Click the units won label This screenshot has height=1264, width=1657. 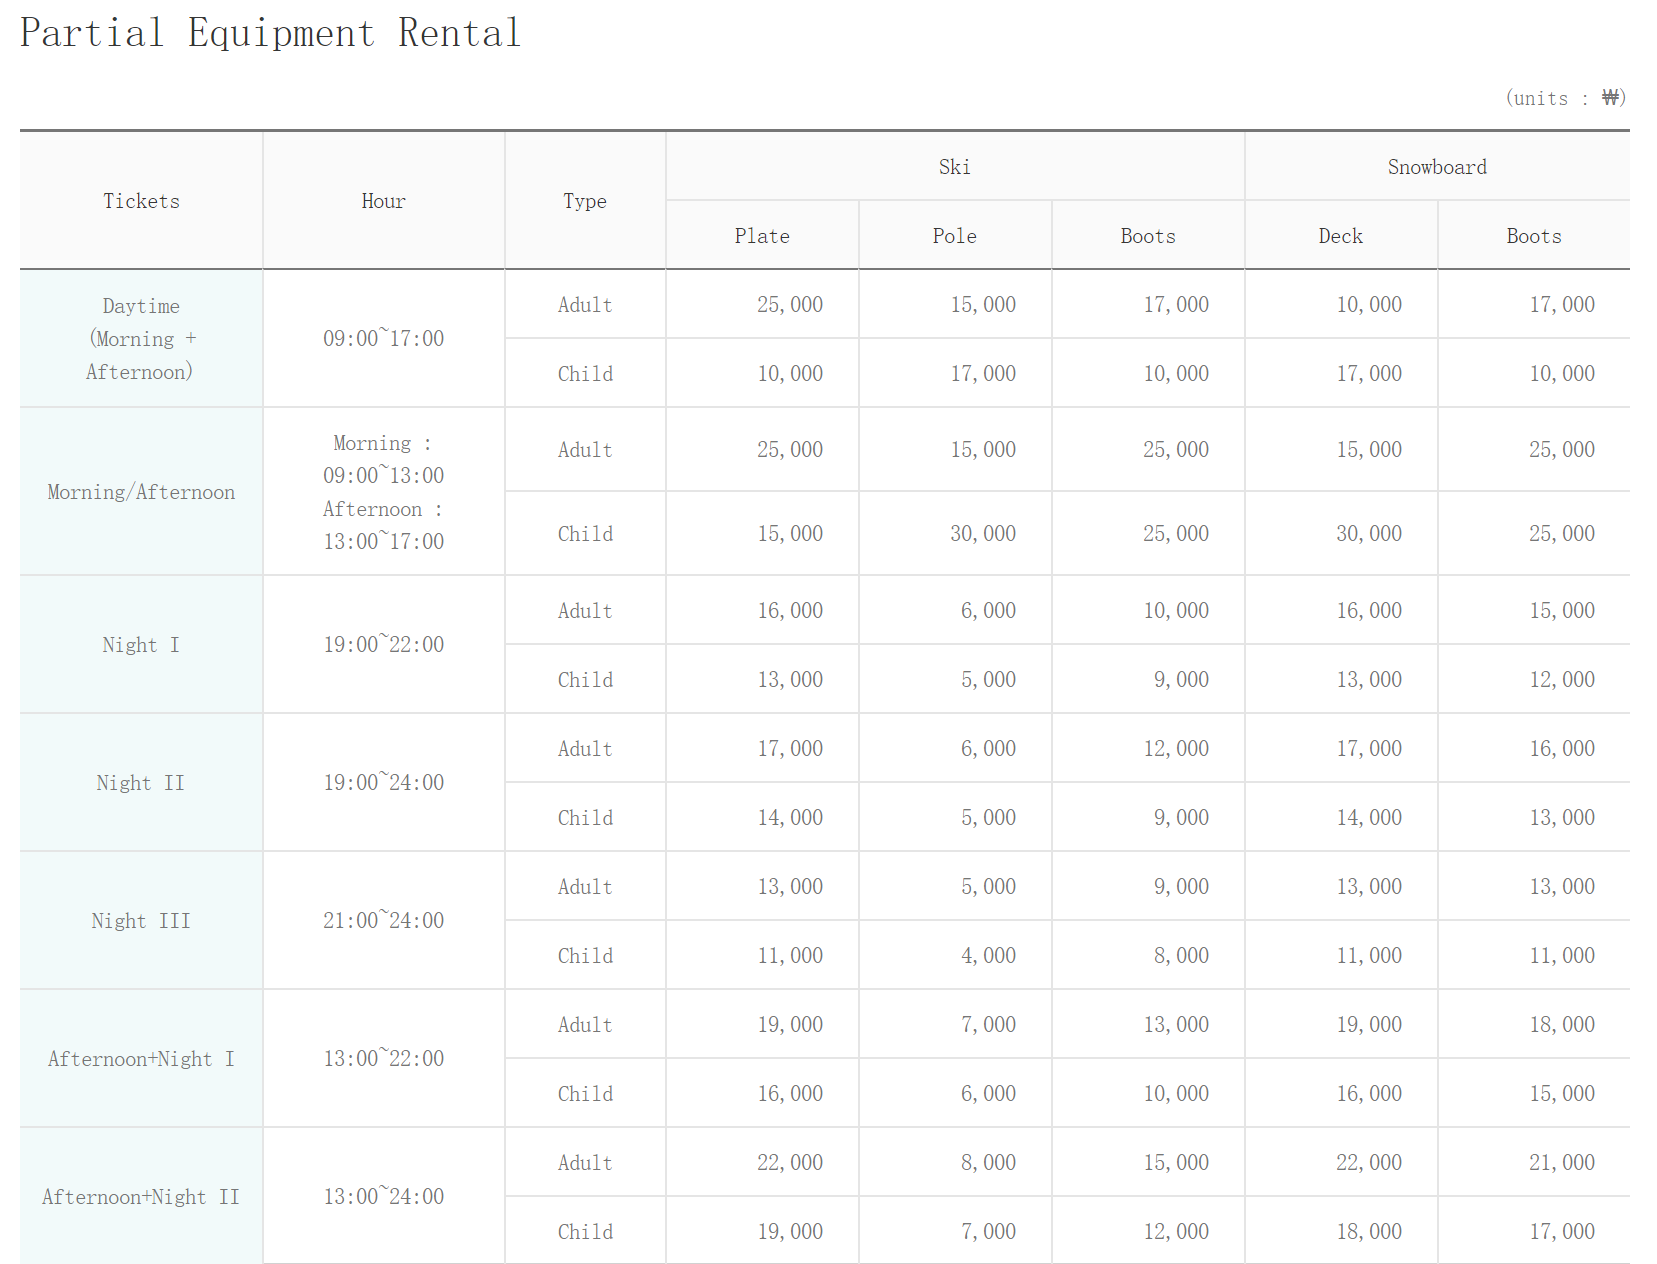[x=1566, y=98]
